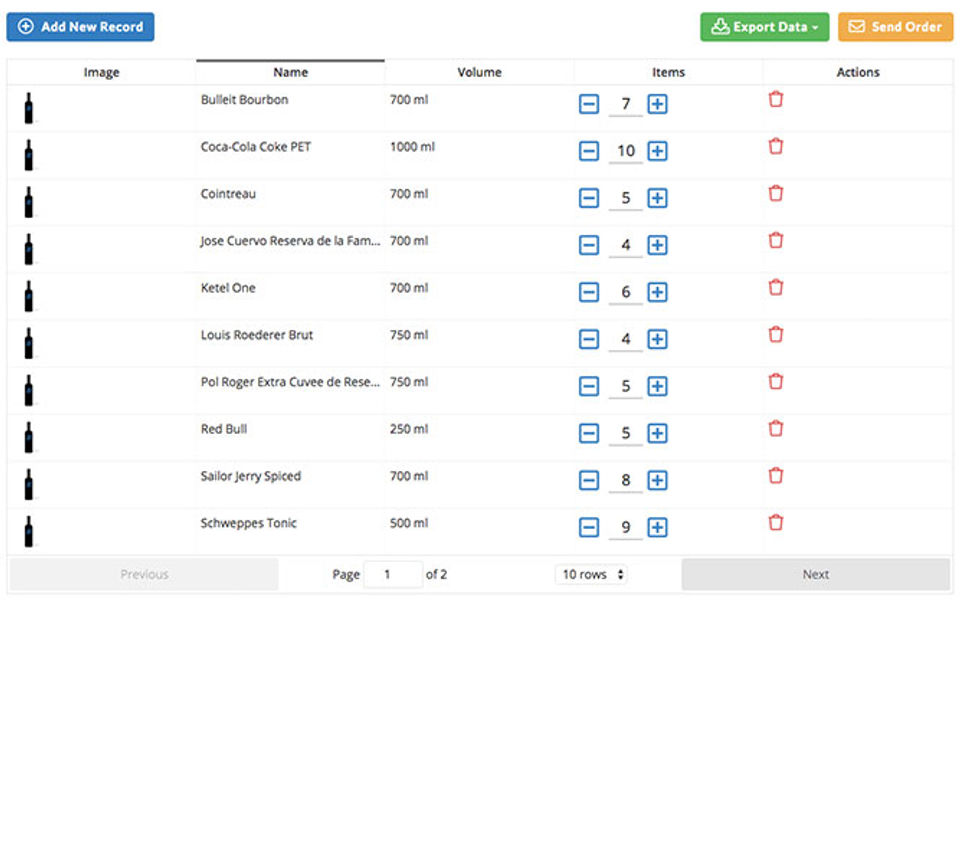Decrease Jose Cuervo Reserva quantity
The image size is (960, 864).
(588, 246)
